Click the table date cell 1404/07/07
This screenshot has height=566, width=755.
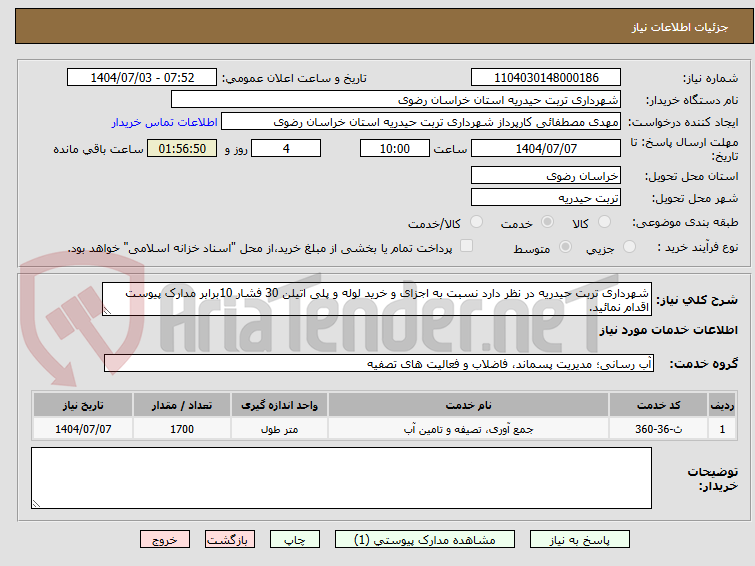83,429
